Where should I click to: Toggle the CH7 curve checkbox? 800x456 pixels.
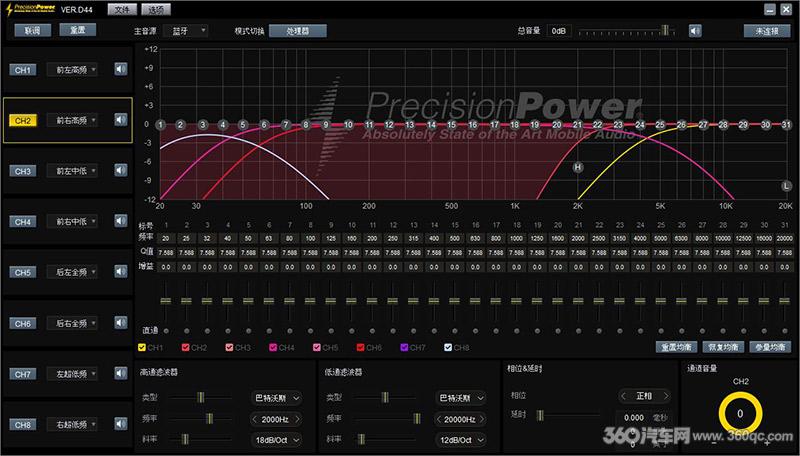click(x=404, y=347)
